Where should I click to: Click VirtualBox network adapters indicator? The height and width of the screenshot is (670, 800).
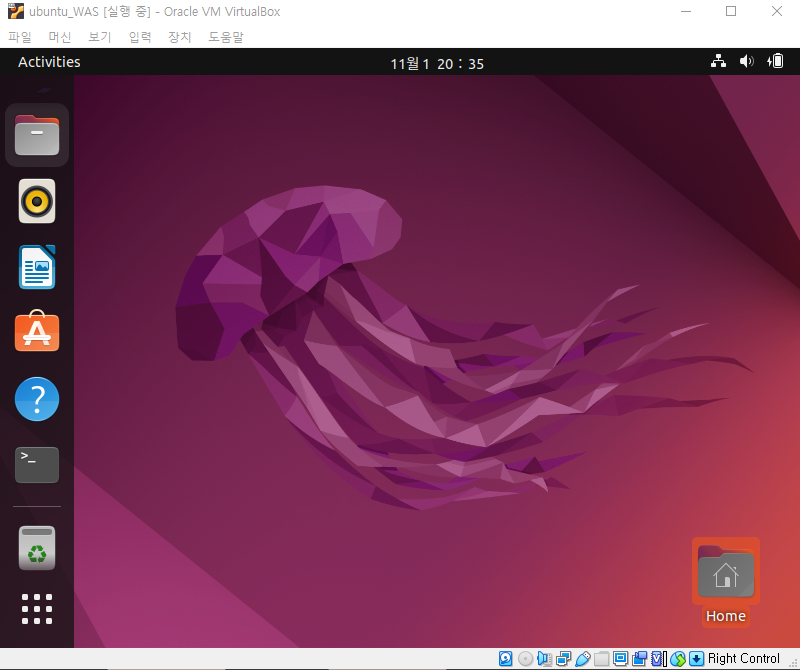(563, 659)
